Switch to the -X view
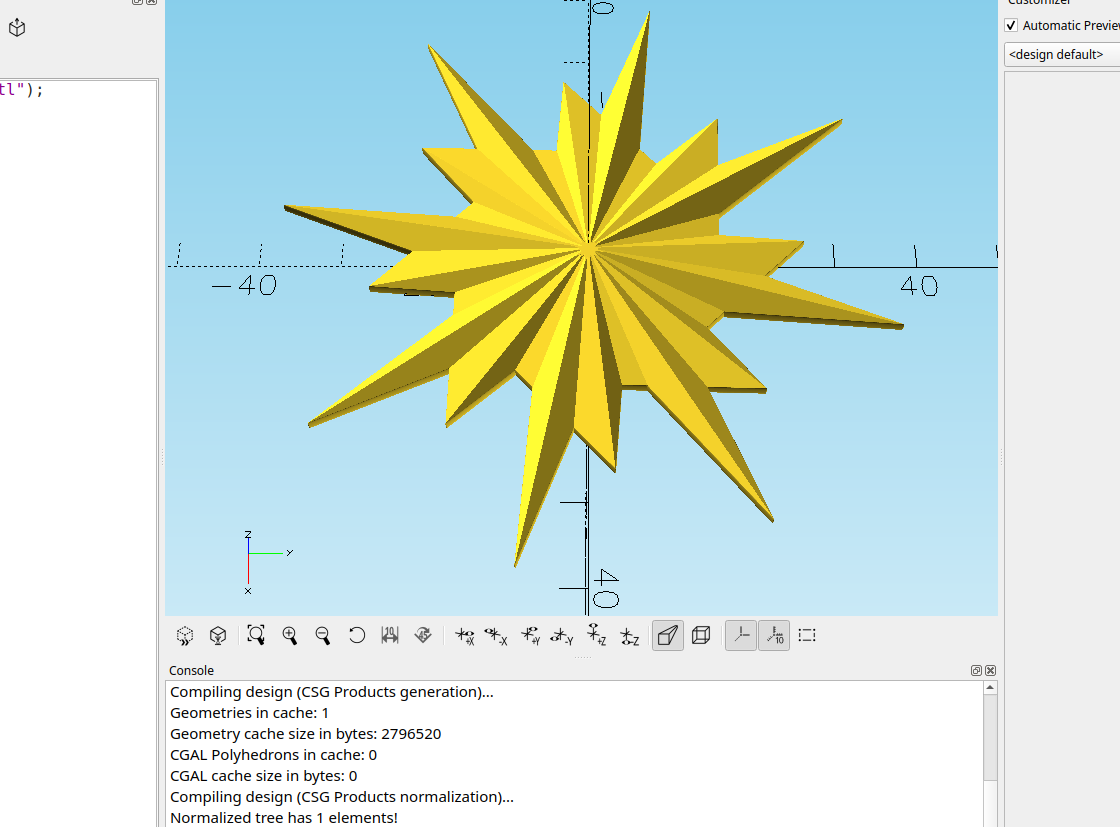 pyautogui.click(x=496, y=636)
